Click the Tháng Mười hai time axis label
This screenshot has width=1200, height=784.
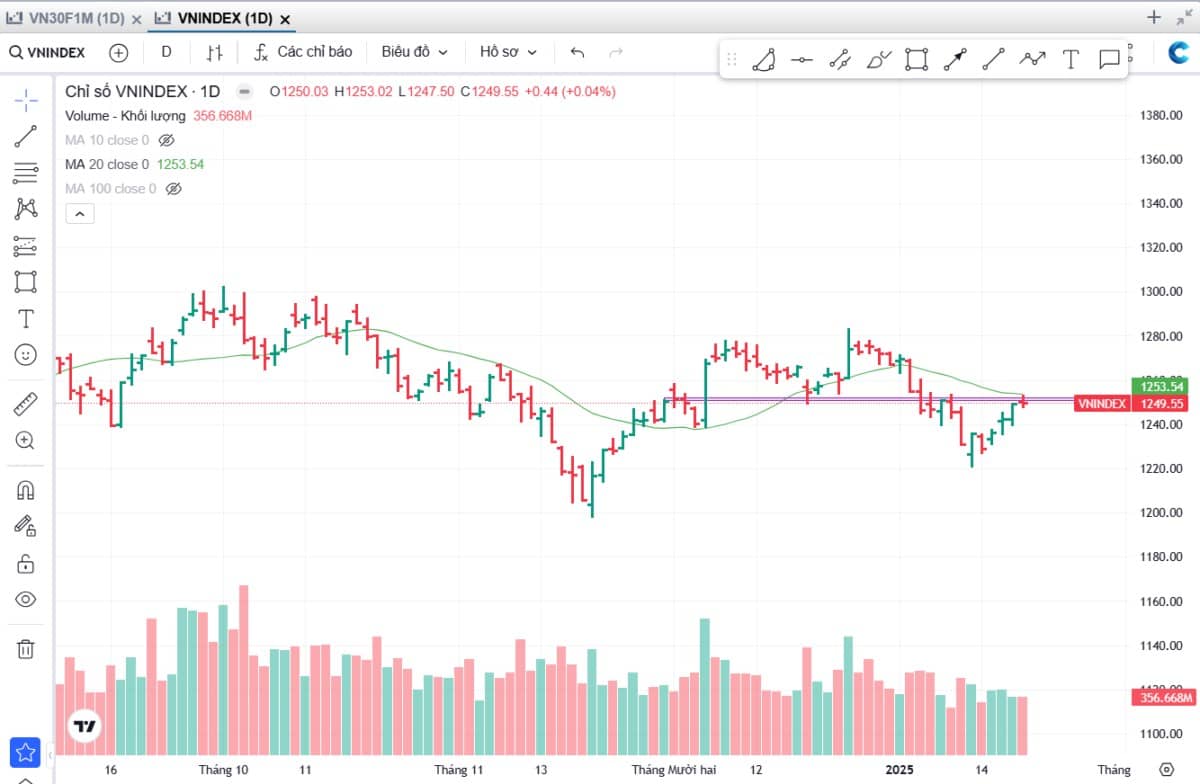pyautogui.click(x=674, y=769)
